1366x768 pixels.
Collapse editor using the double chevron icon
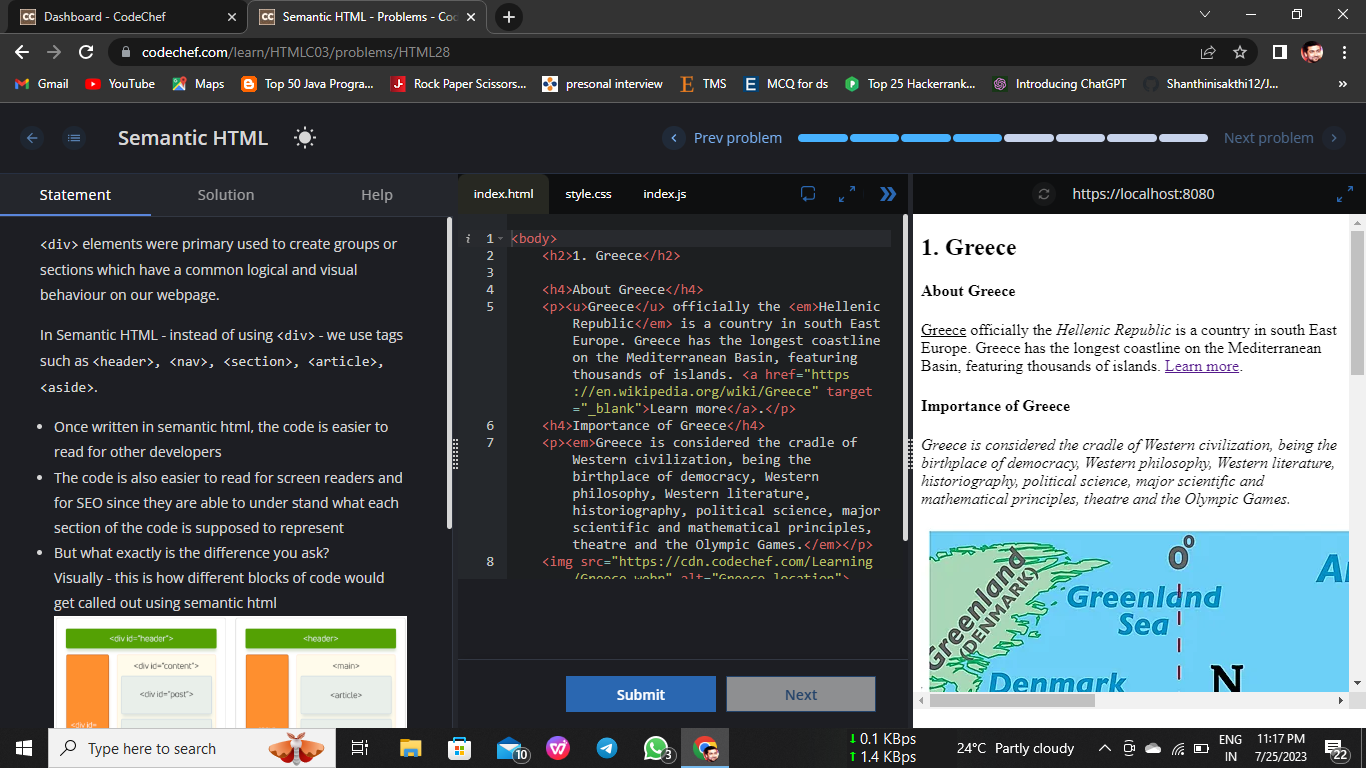888,194
